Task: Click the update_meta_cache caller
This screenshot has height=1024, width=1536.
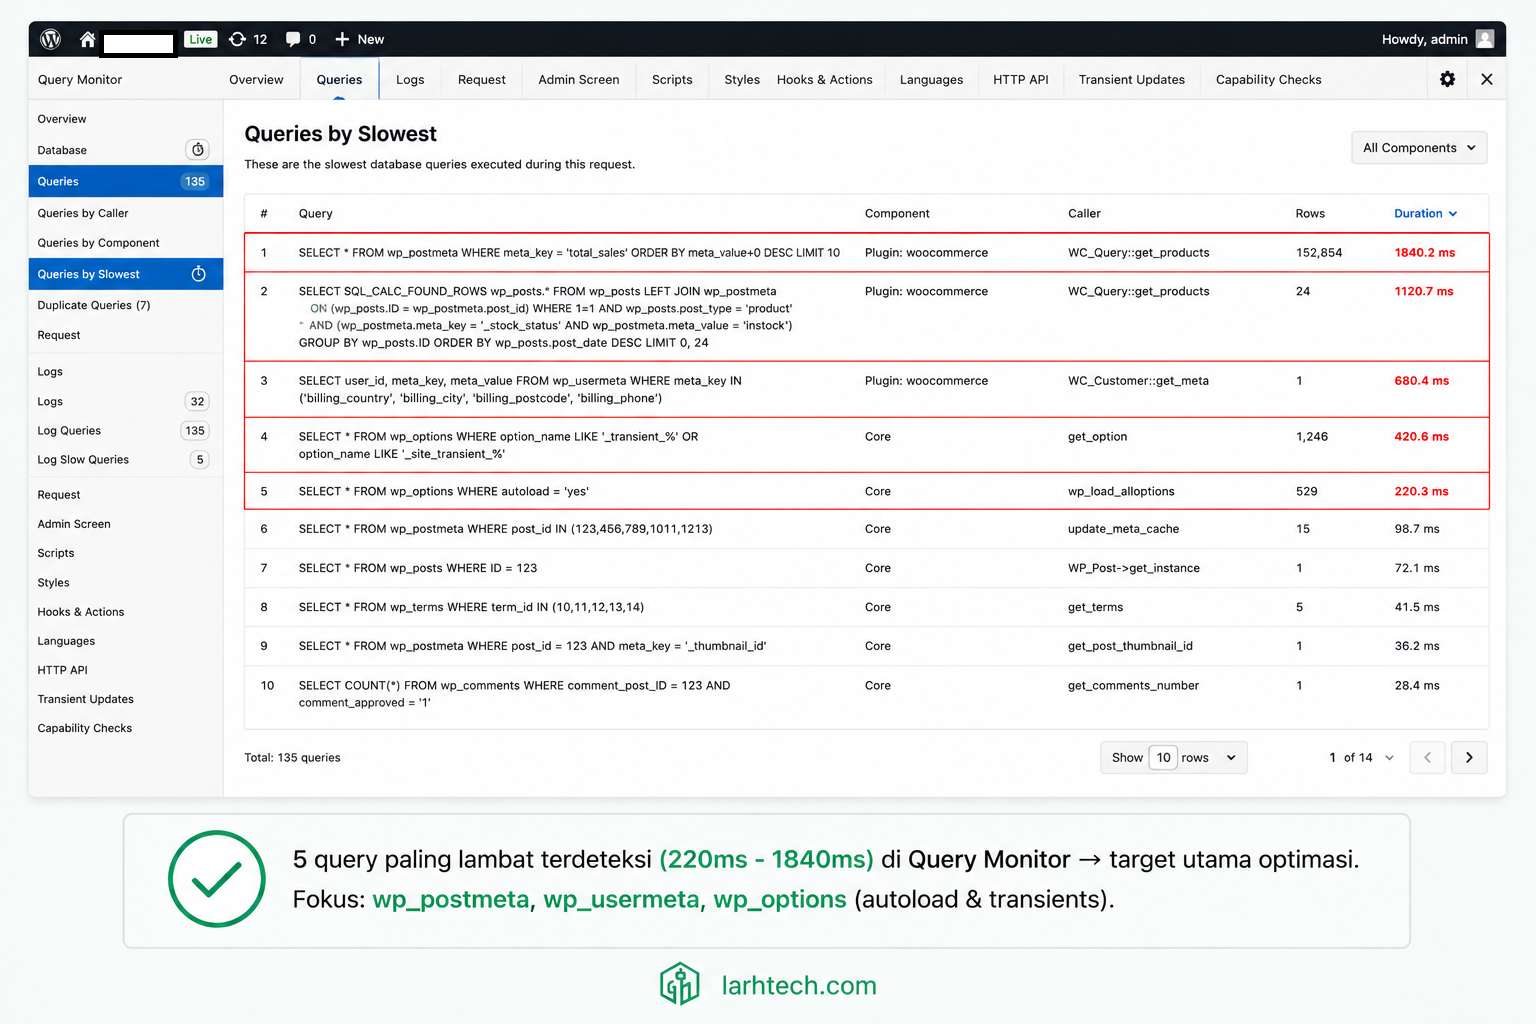Action: click(1123, 529)
